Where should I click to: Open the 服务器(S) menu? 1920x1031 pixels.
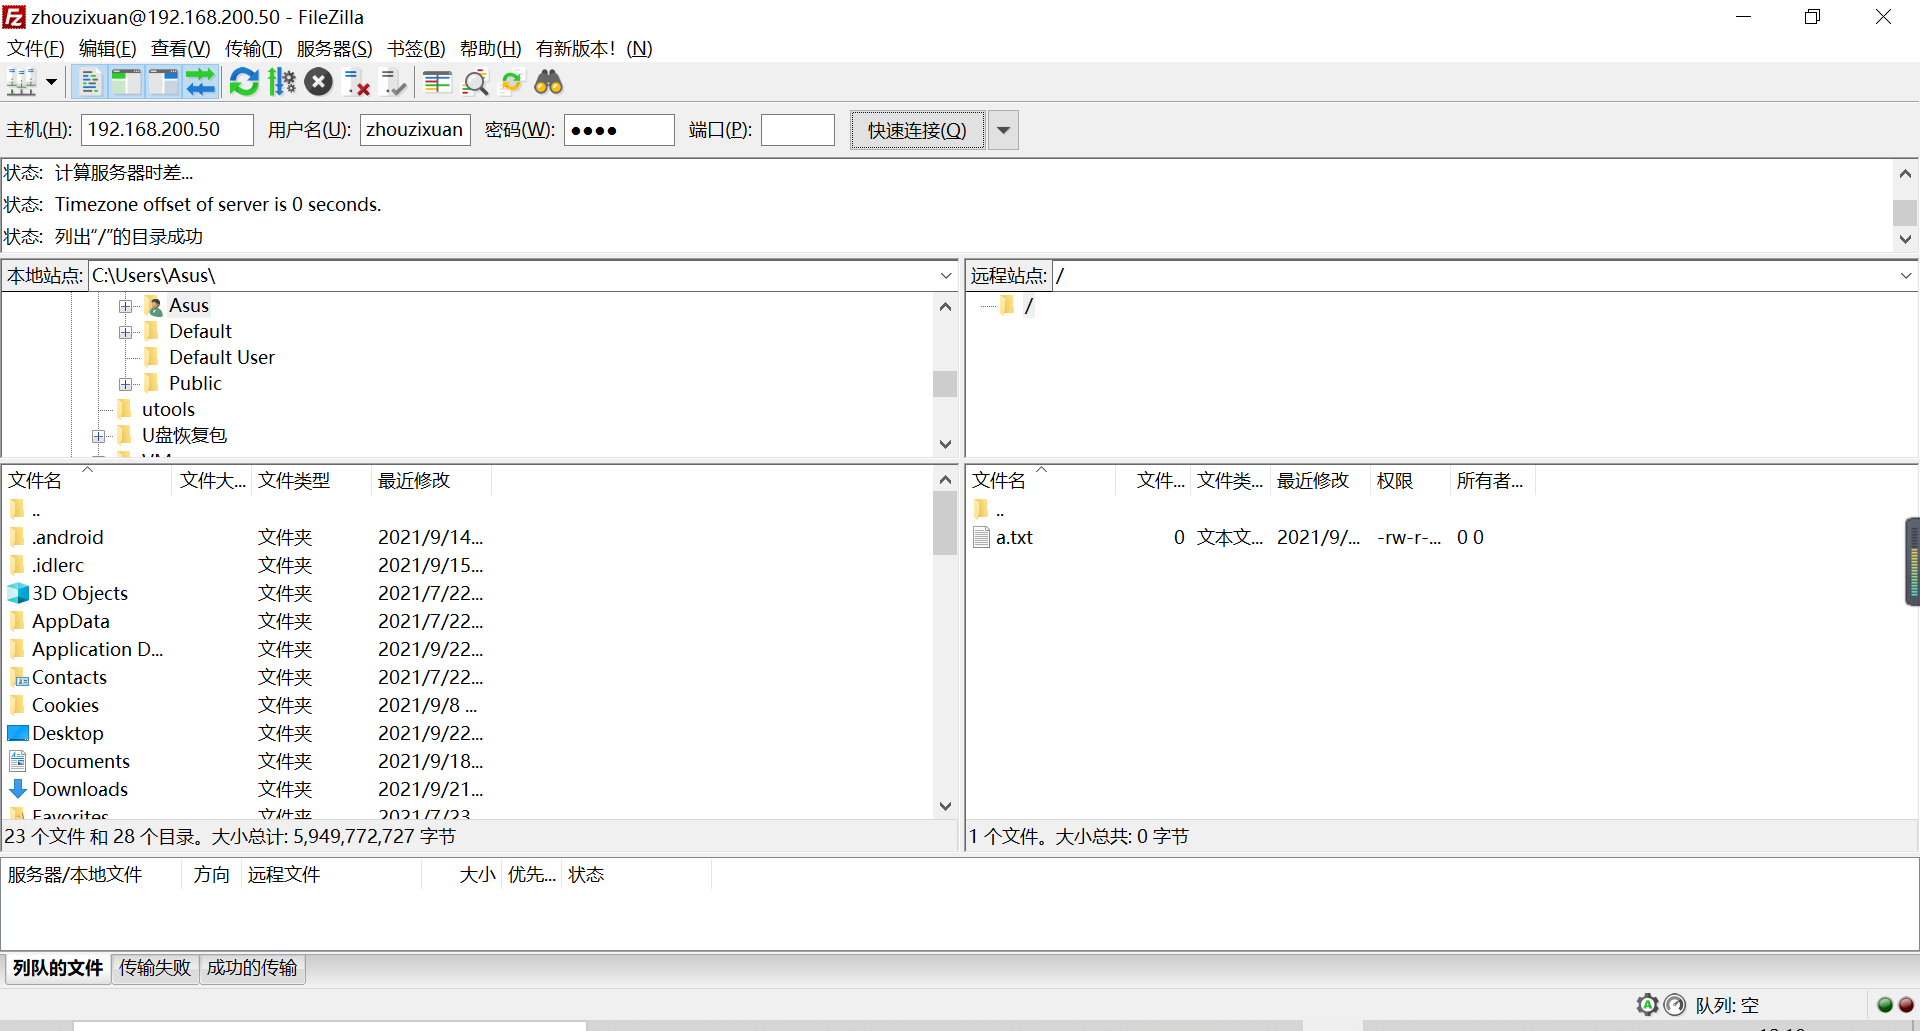335,48
